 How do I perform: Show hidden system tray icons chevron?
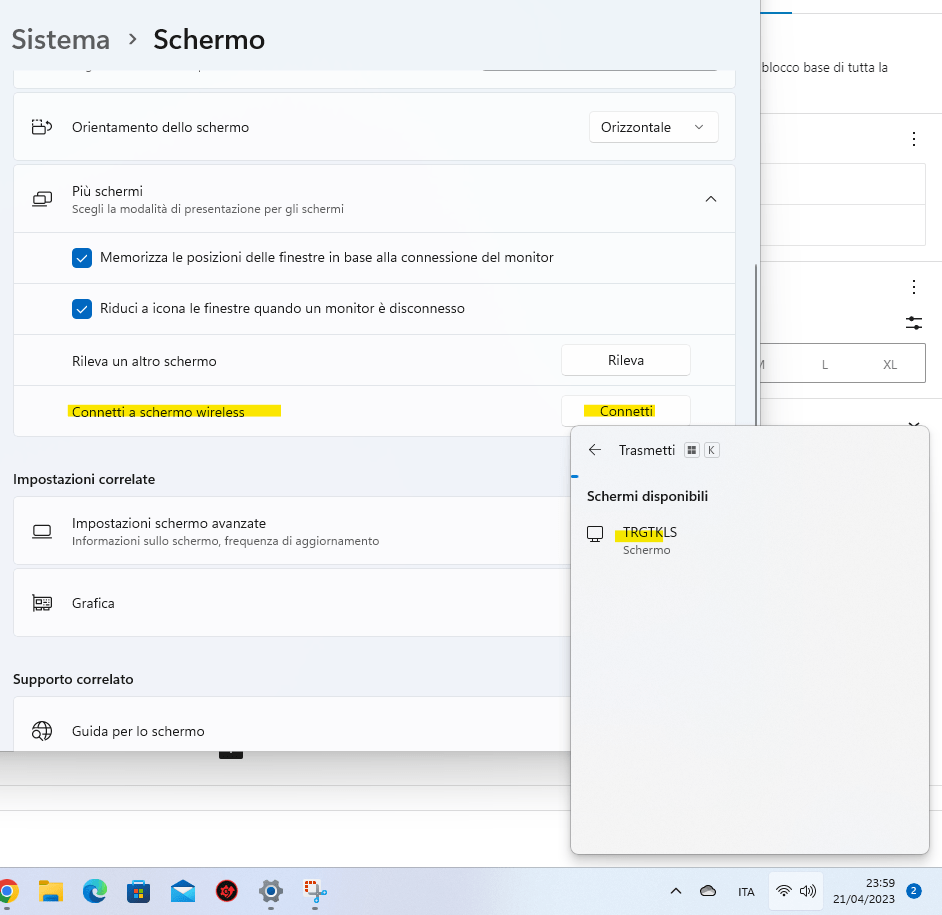(676, 891)
